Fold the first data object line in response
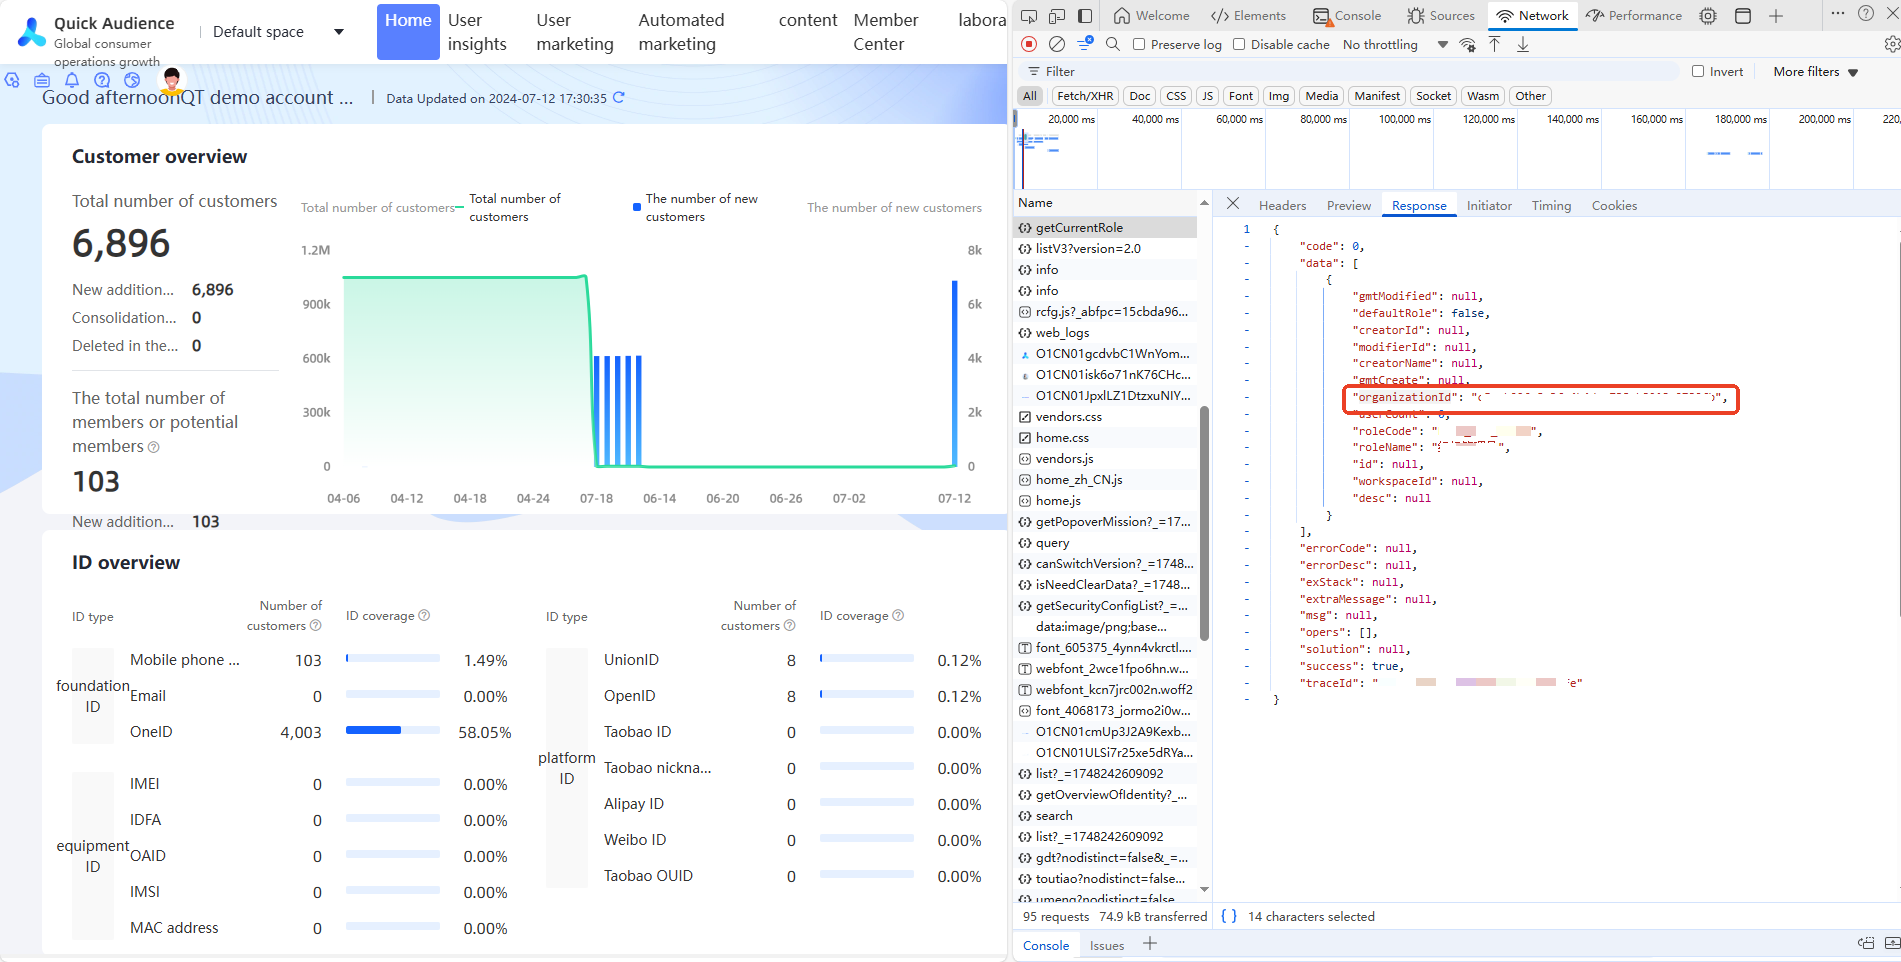 pos(1247,280)
